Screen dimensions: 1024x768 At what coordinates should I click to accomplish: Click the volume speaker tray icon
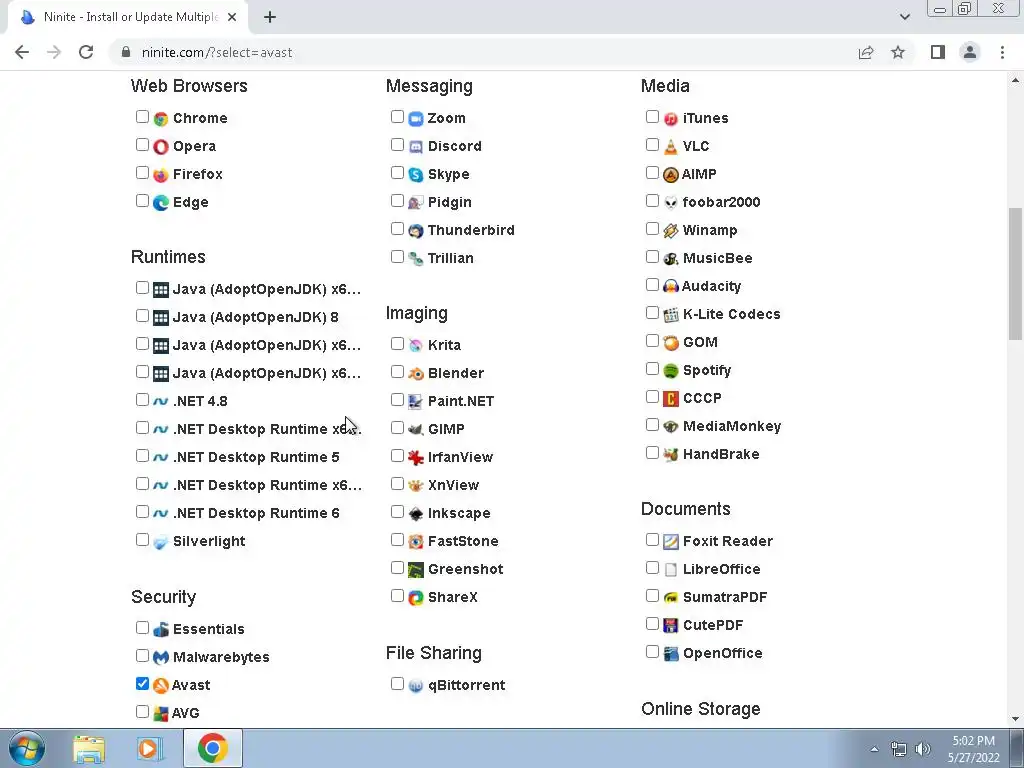(x=922, y=749)
